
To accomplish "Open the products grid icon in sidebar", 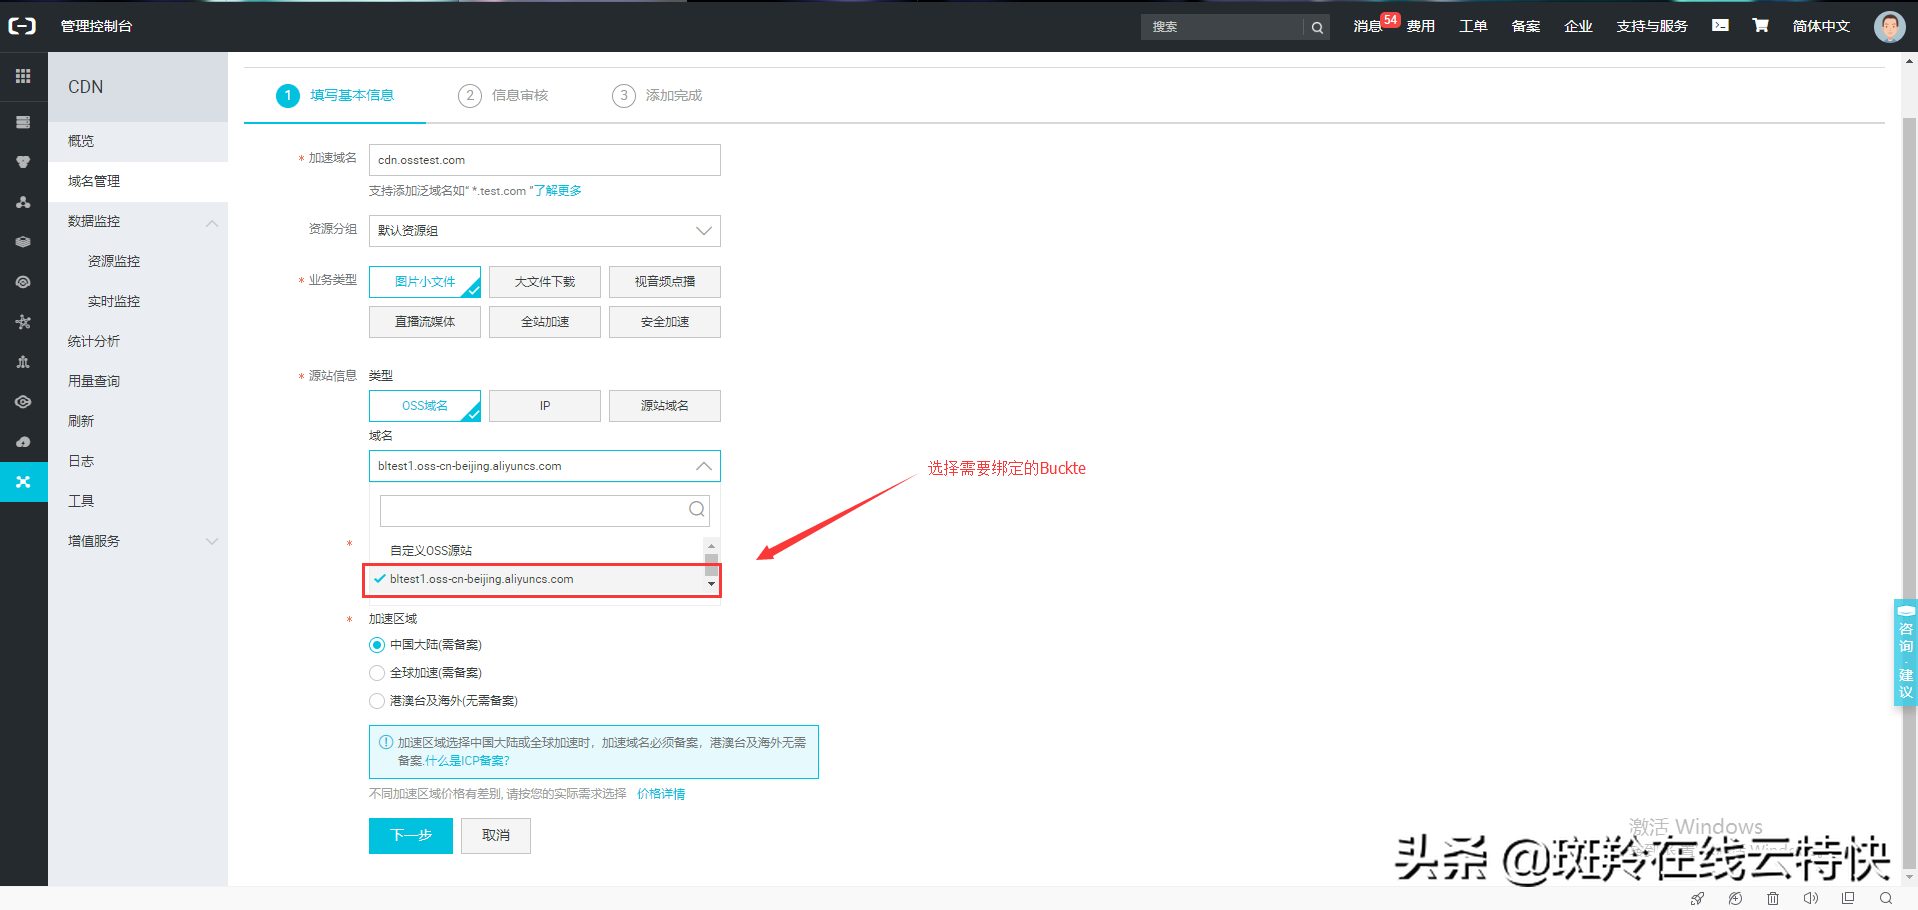I will coord(23,76).
